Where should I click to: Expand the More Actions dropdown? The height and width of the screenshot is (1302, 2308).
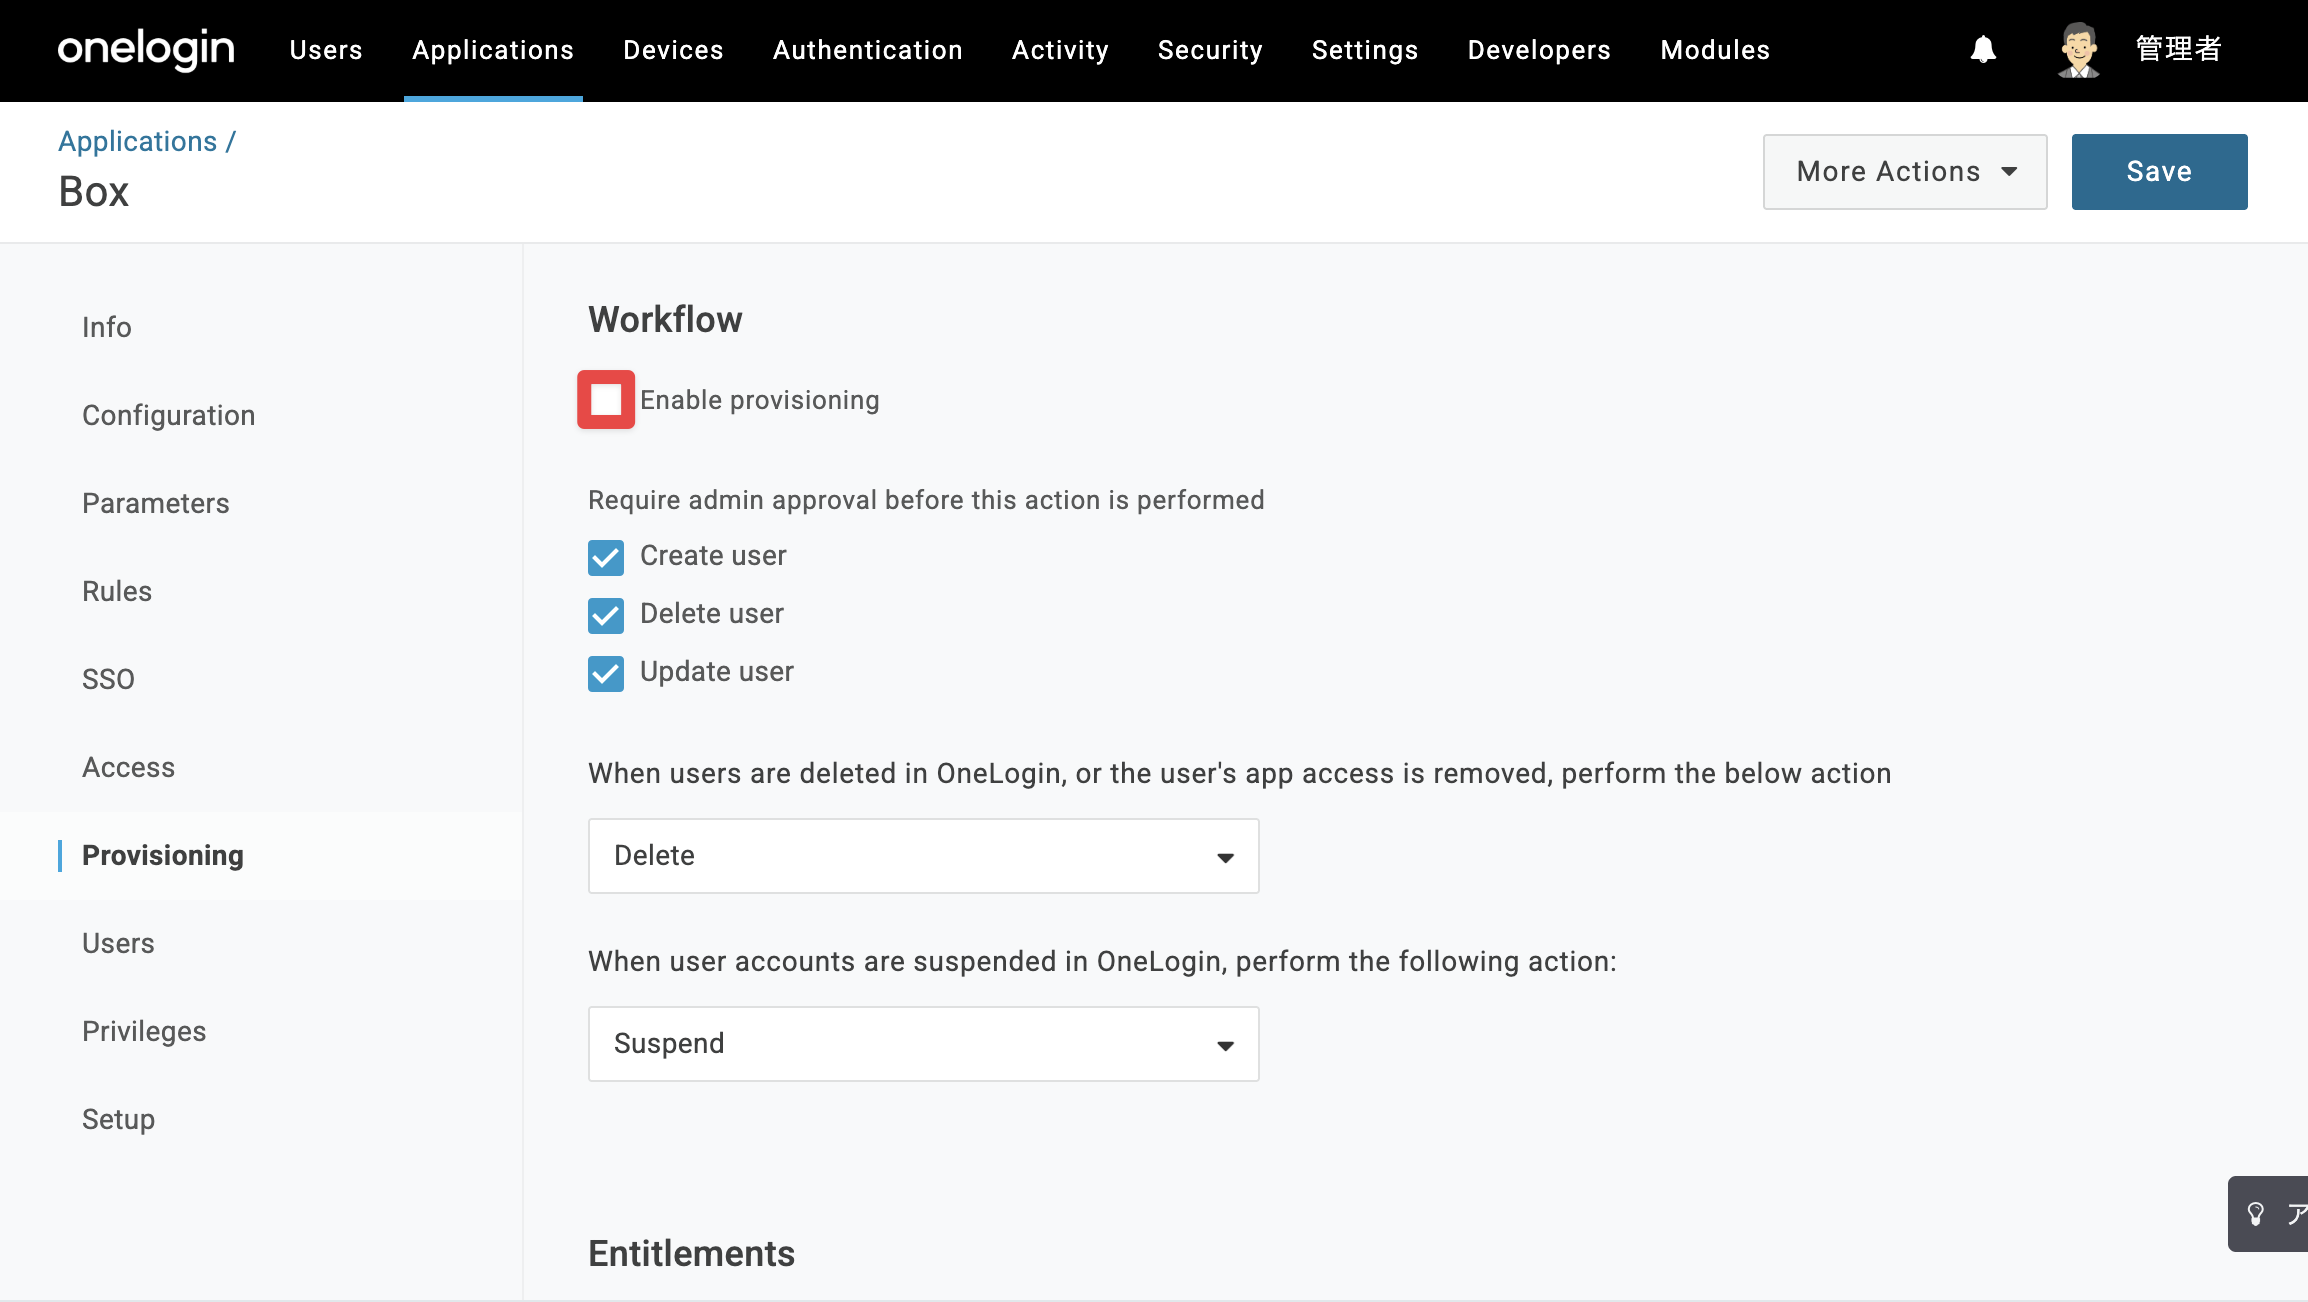pyautogui.click(x=1905, y=172)
